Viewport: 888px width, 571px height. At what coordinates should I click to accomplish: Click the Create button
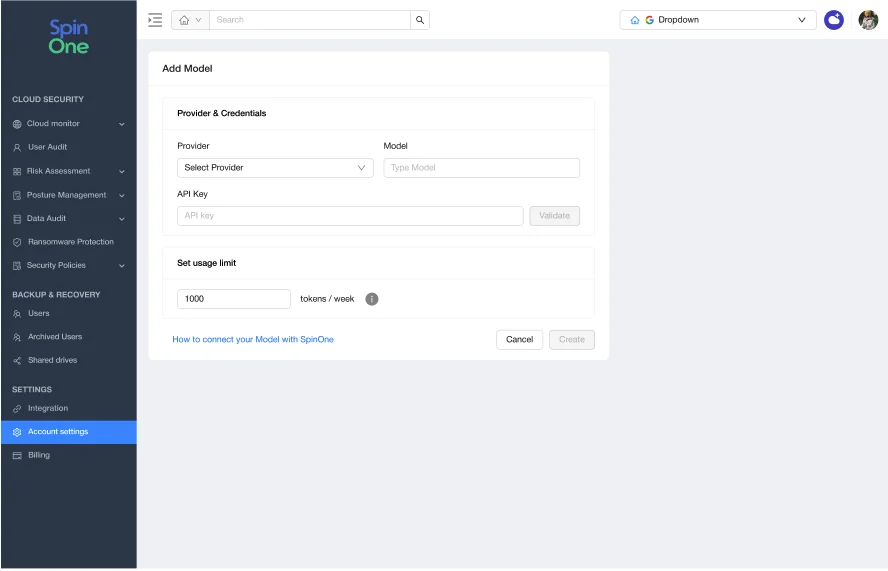(x=571, y=340)
